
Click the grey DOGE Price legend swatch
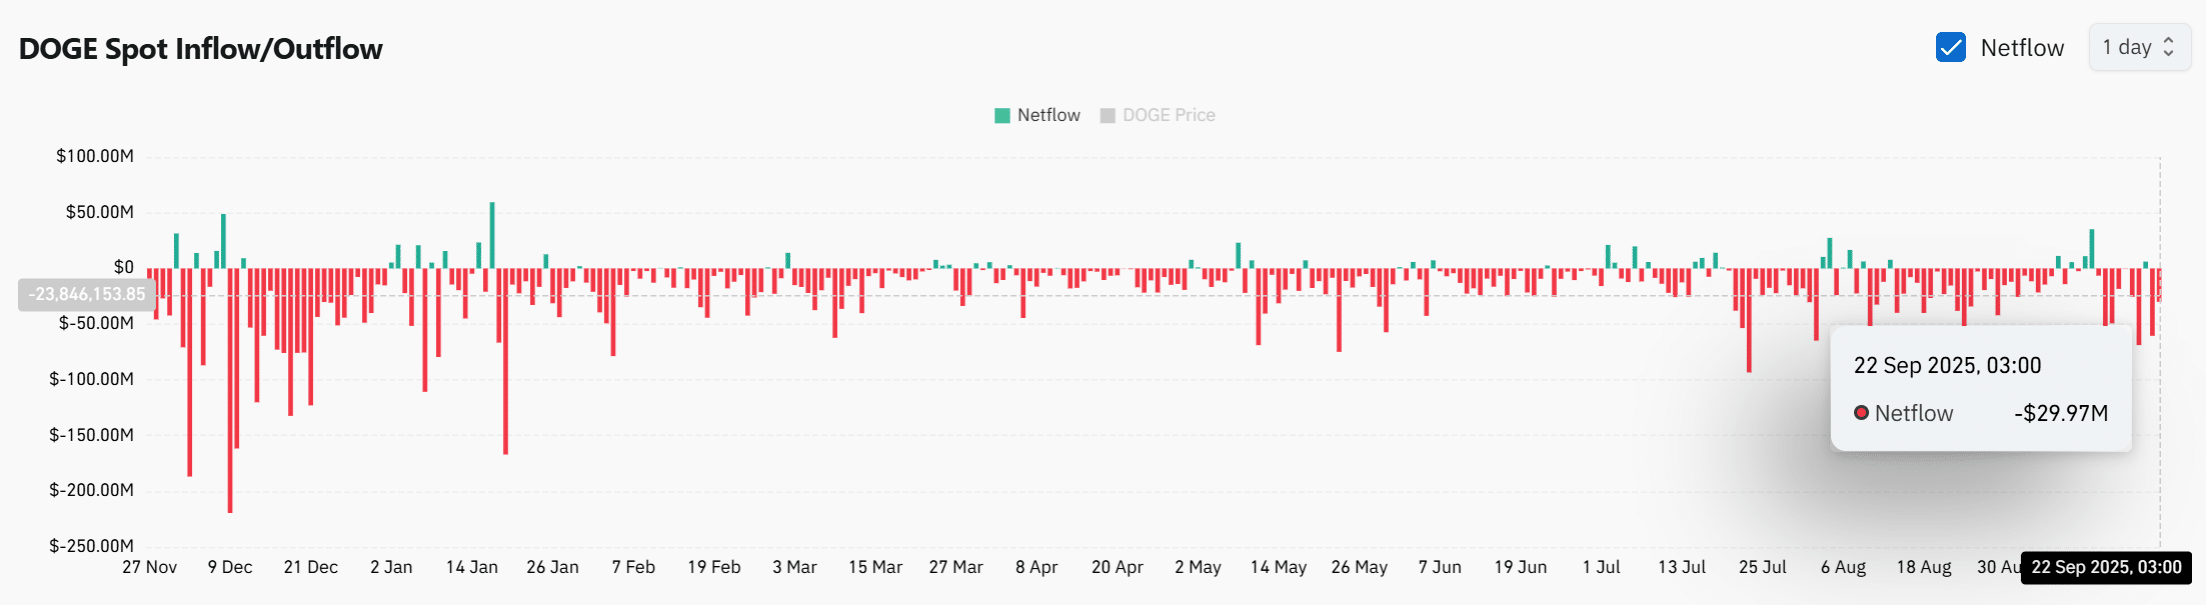tap(1107, 116)
